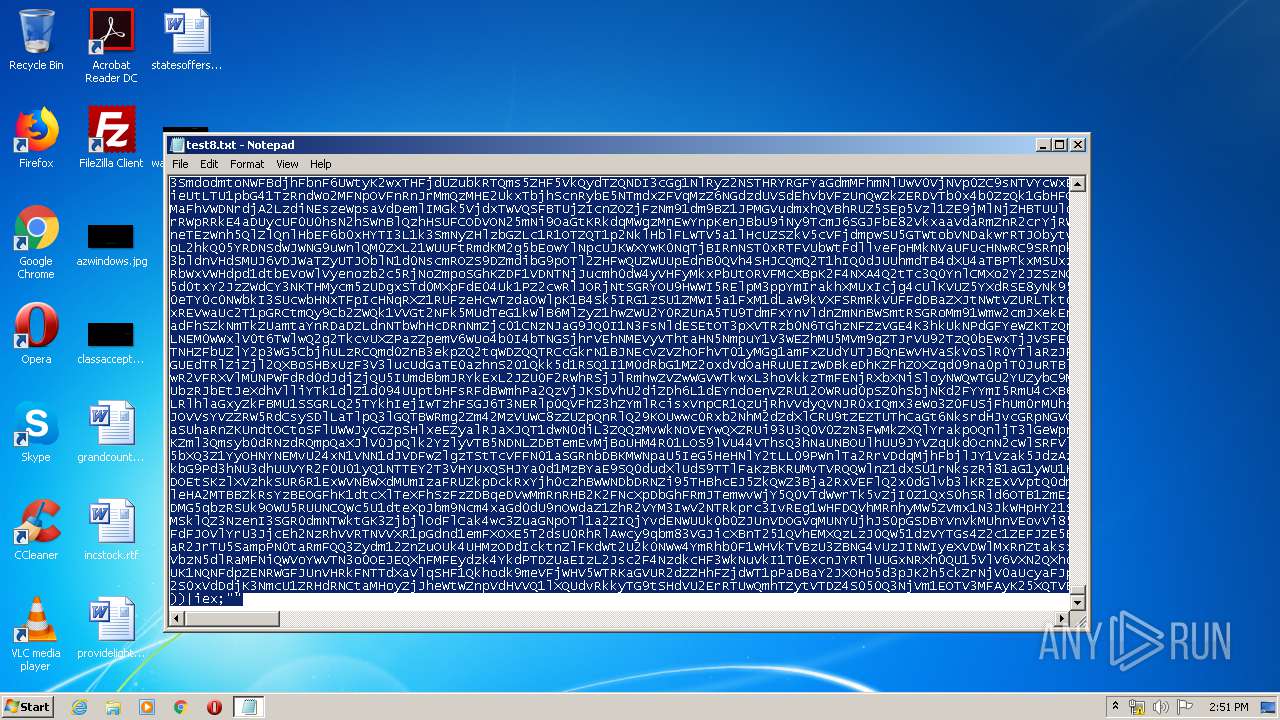Select the statesoffers Word document icon

[186, 40]
